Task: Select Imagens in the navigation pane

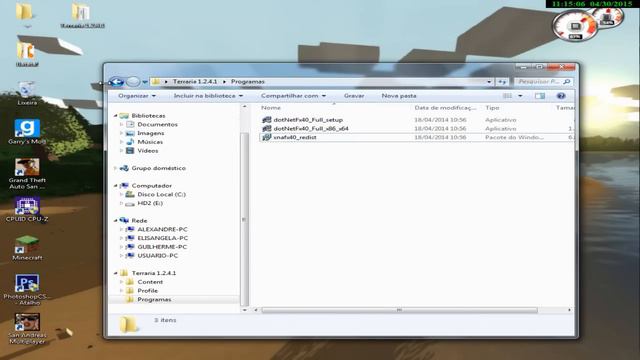Action: click(151, 133)
